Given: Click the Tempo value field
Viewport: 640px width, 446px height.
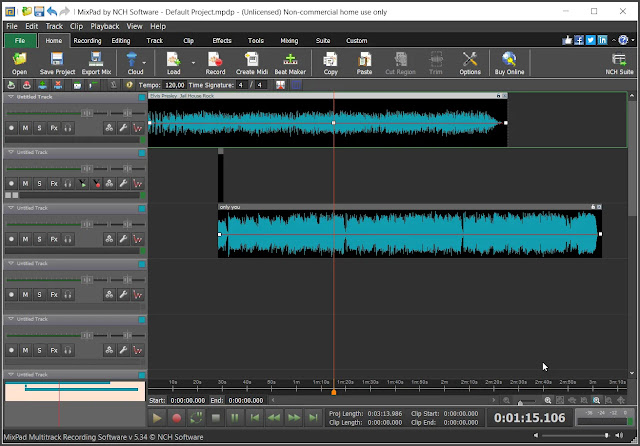Looking at the screenshot, I should (x=174, y=85).
